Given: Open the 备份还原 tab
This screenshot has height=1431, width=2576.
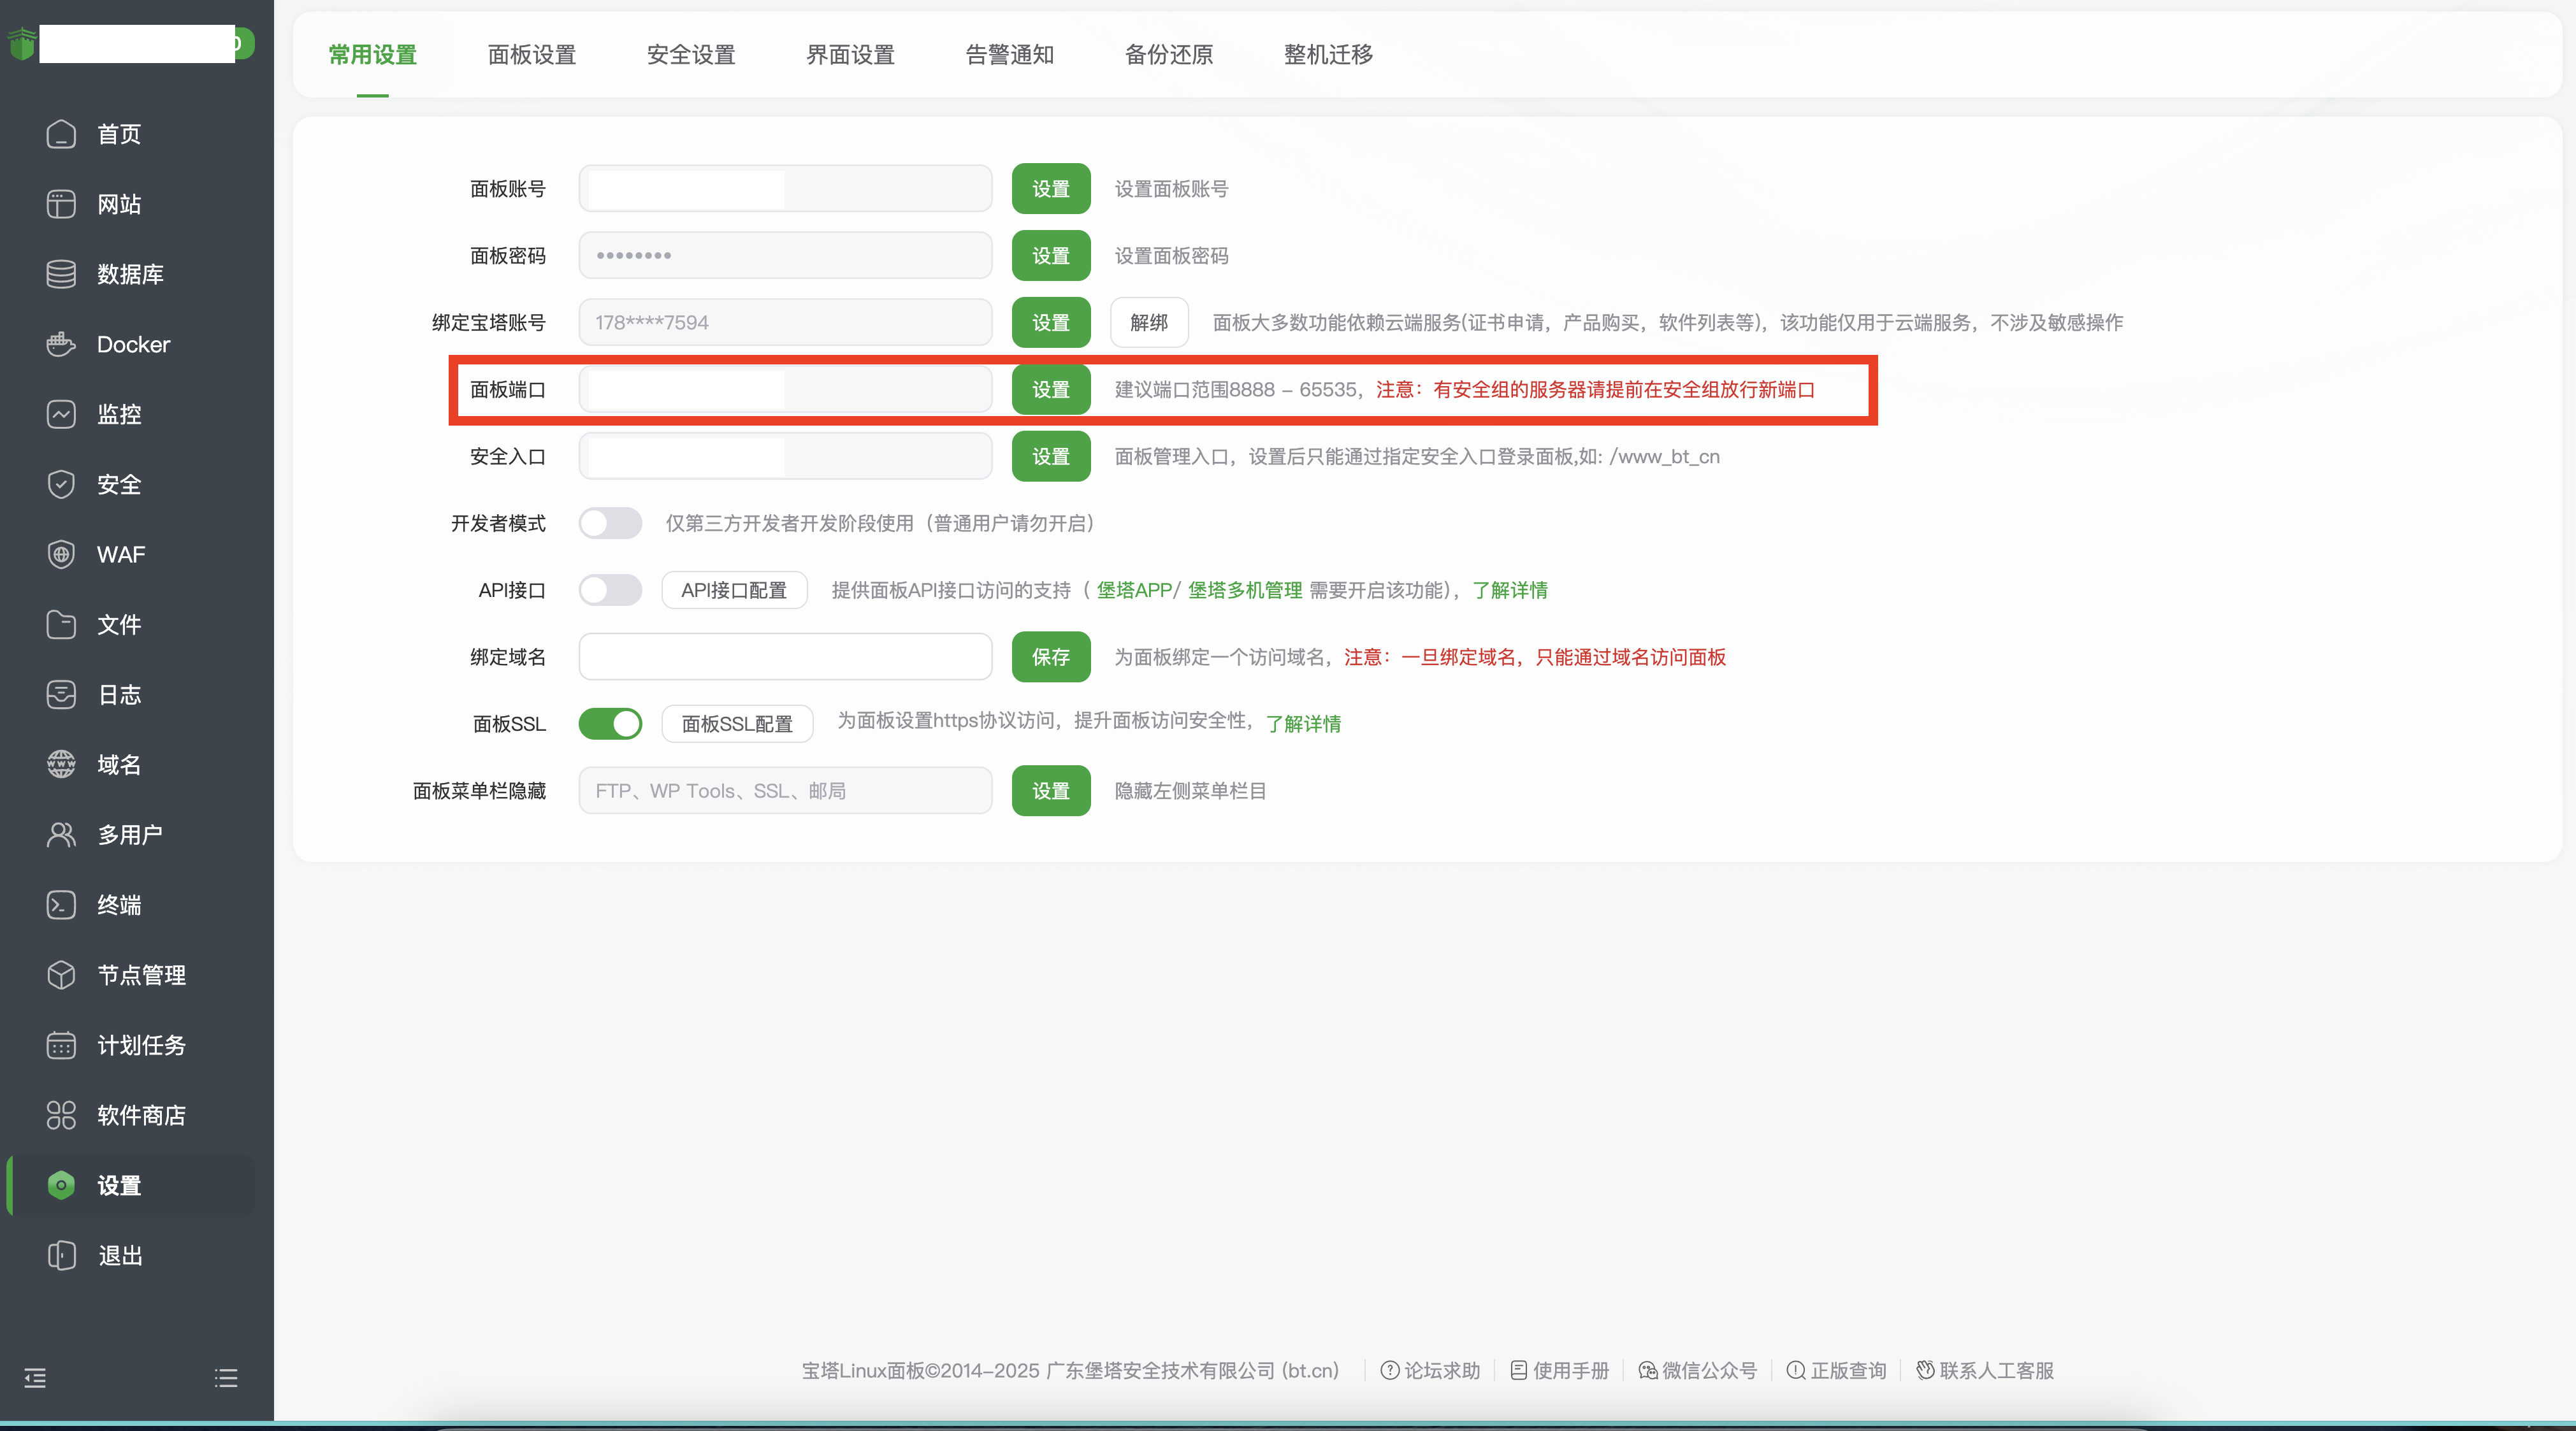Looking at the screenshot, I should (1169, 55).
